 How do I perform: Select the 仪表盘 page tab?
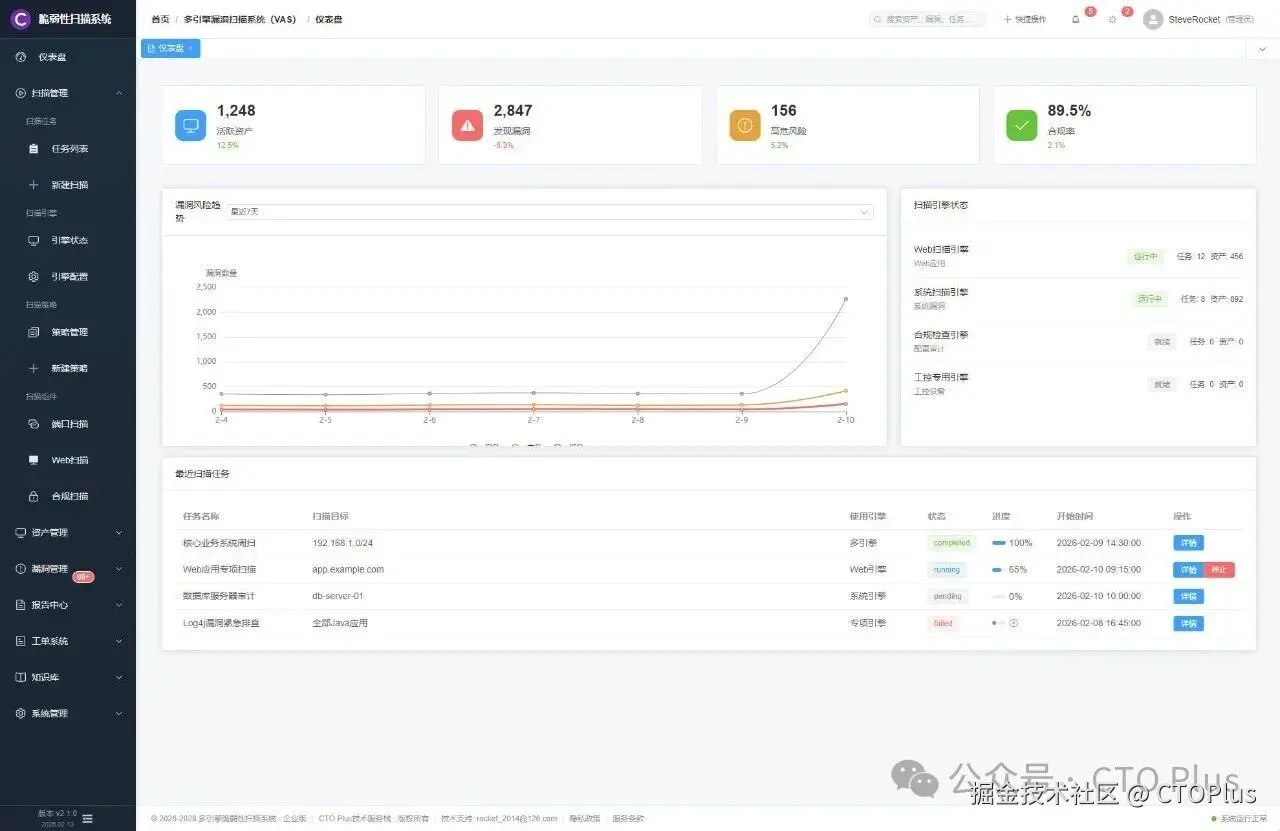170,48
